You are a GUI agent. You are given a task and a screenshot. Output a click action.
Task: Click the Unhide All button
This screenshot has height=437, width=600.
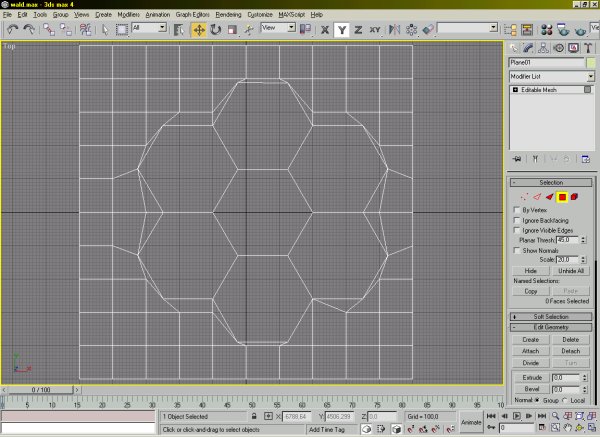pyautogui.click(x=572, y=271)
